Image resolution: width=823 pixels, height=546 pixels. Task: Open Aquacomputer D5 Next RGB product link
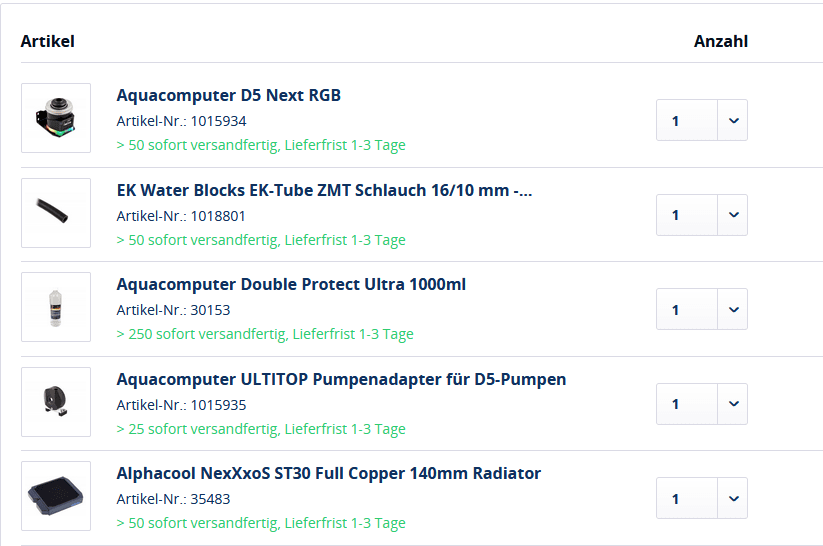pos(229,95)
